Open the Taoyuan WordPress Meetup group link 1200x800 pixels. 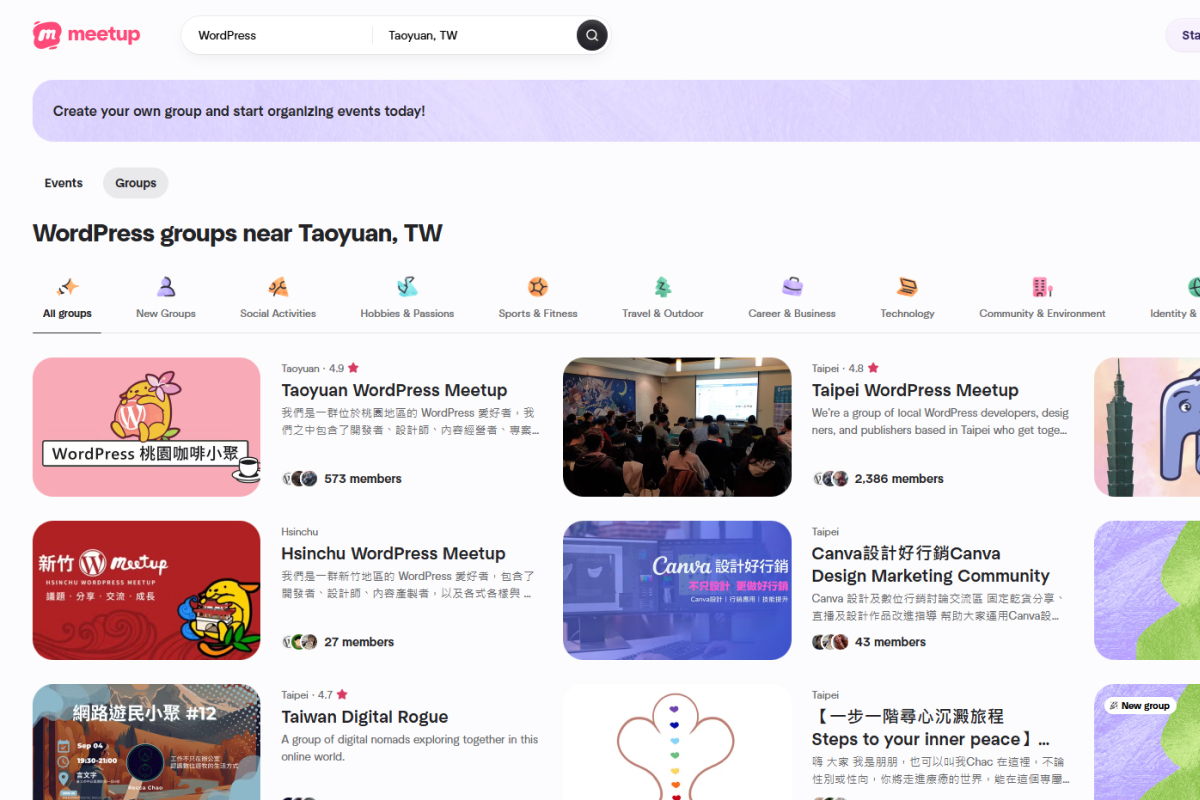click(x=394, y=390)
